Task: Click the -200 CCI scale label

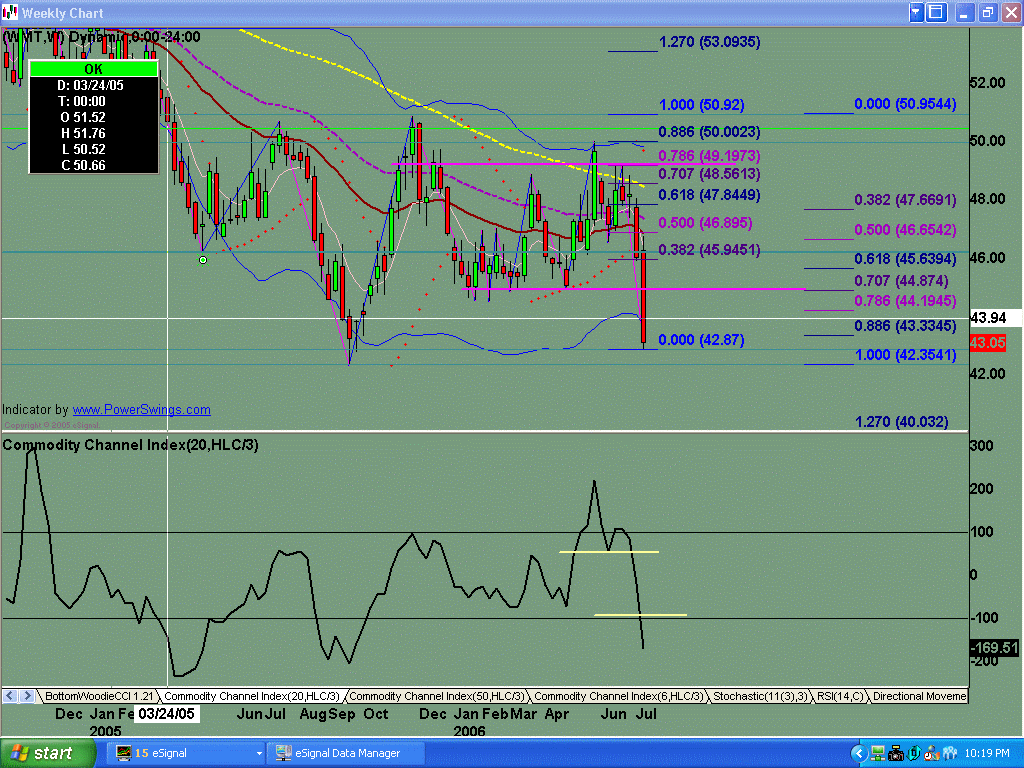Action: point(984,661)
